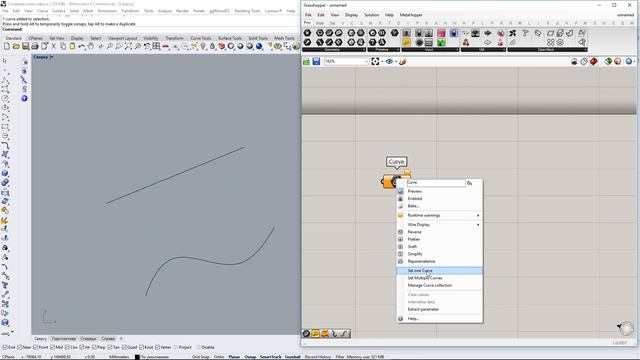640x360 pixels.
Task: Toggle the End osnap checkbox
Action: click(x=4, y=347)
